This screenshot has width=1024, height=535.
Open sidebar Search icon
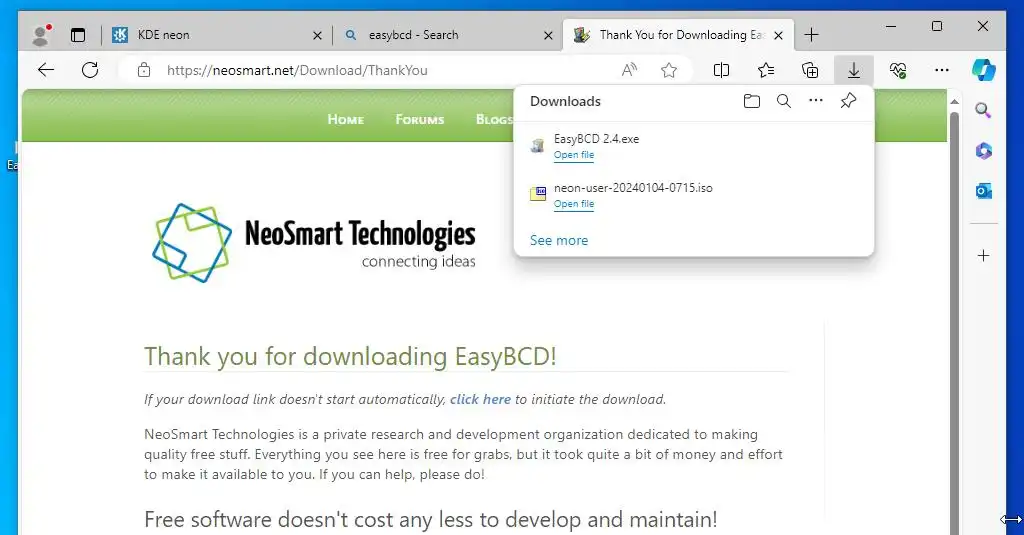click(984, 110)
